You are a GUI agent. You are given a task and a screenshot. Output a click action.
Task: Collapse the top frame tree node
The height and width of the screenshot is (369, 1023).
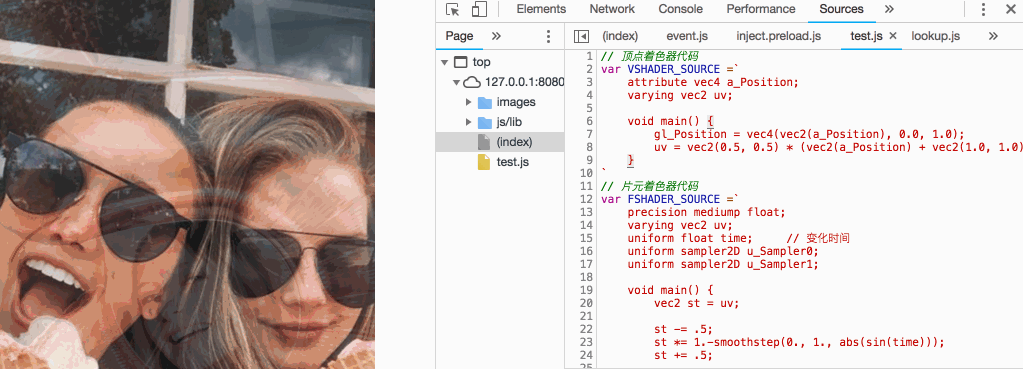click(x=445, y=63)
